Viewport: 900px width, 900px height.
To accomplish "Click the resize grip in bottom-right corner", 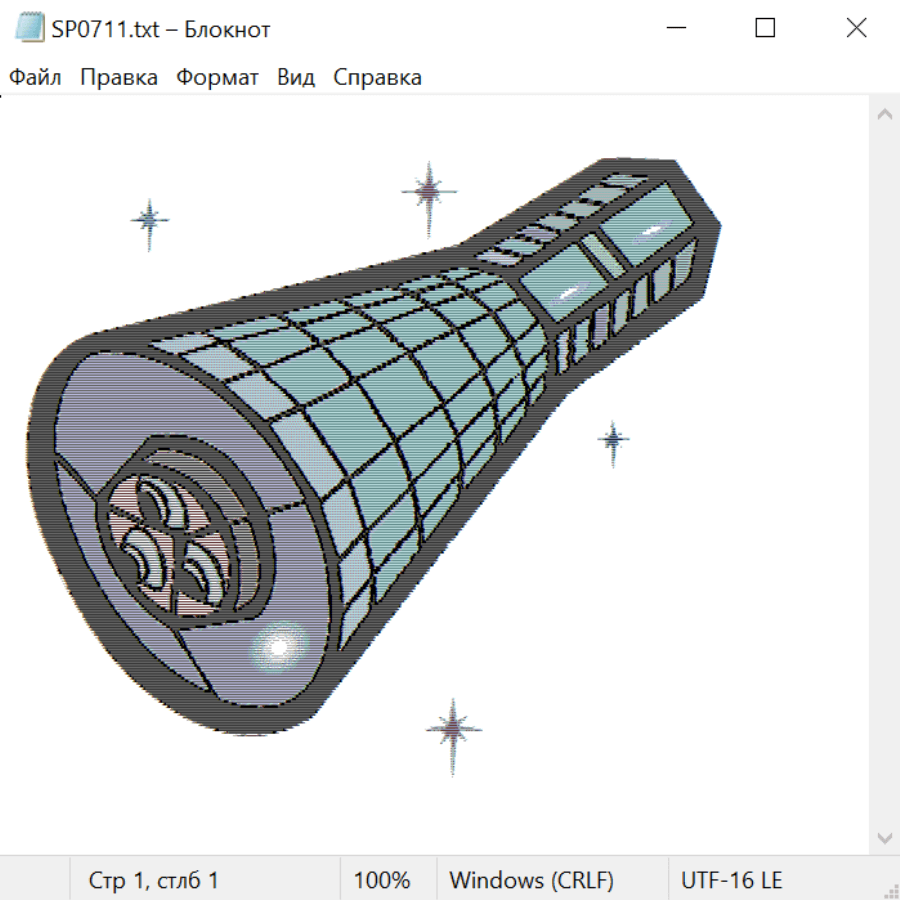I will [890, 890].
